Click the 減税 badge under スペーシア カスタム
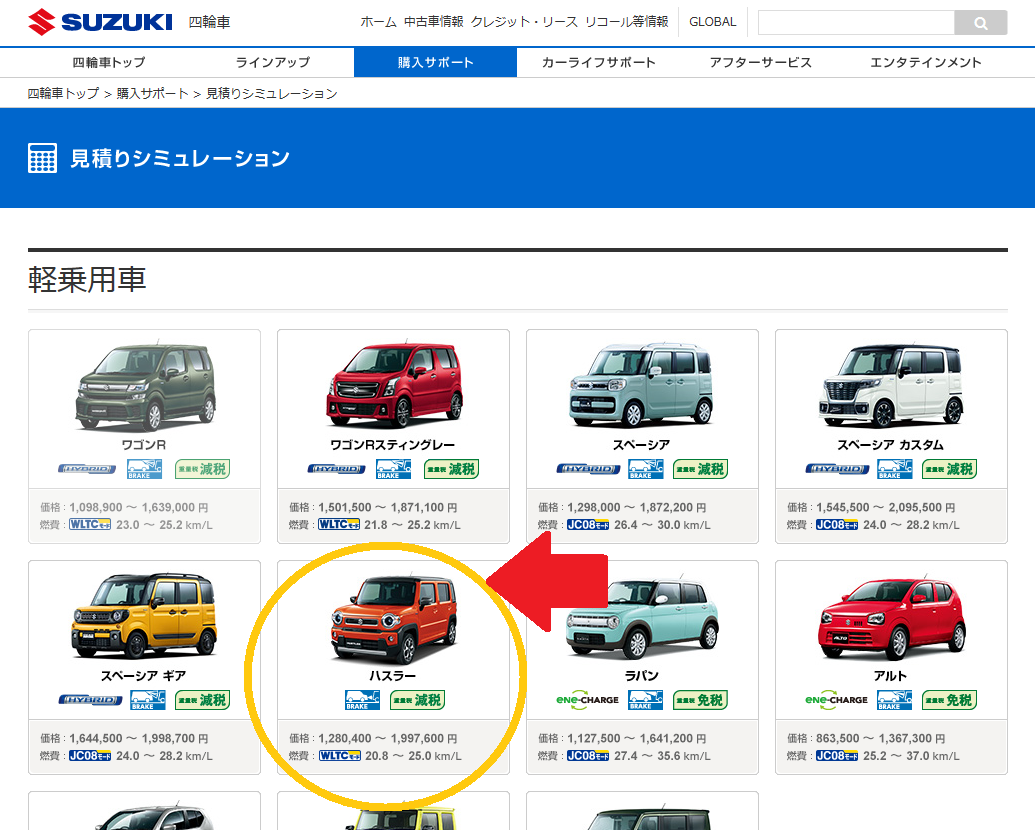This screenshot has width=1035, height=830. pyautogui.click(x=949, y=469)
